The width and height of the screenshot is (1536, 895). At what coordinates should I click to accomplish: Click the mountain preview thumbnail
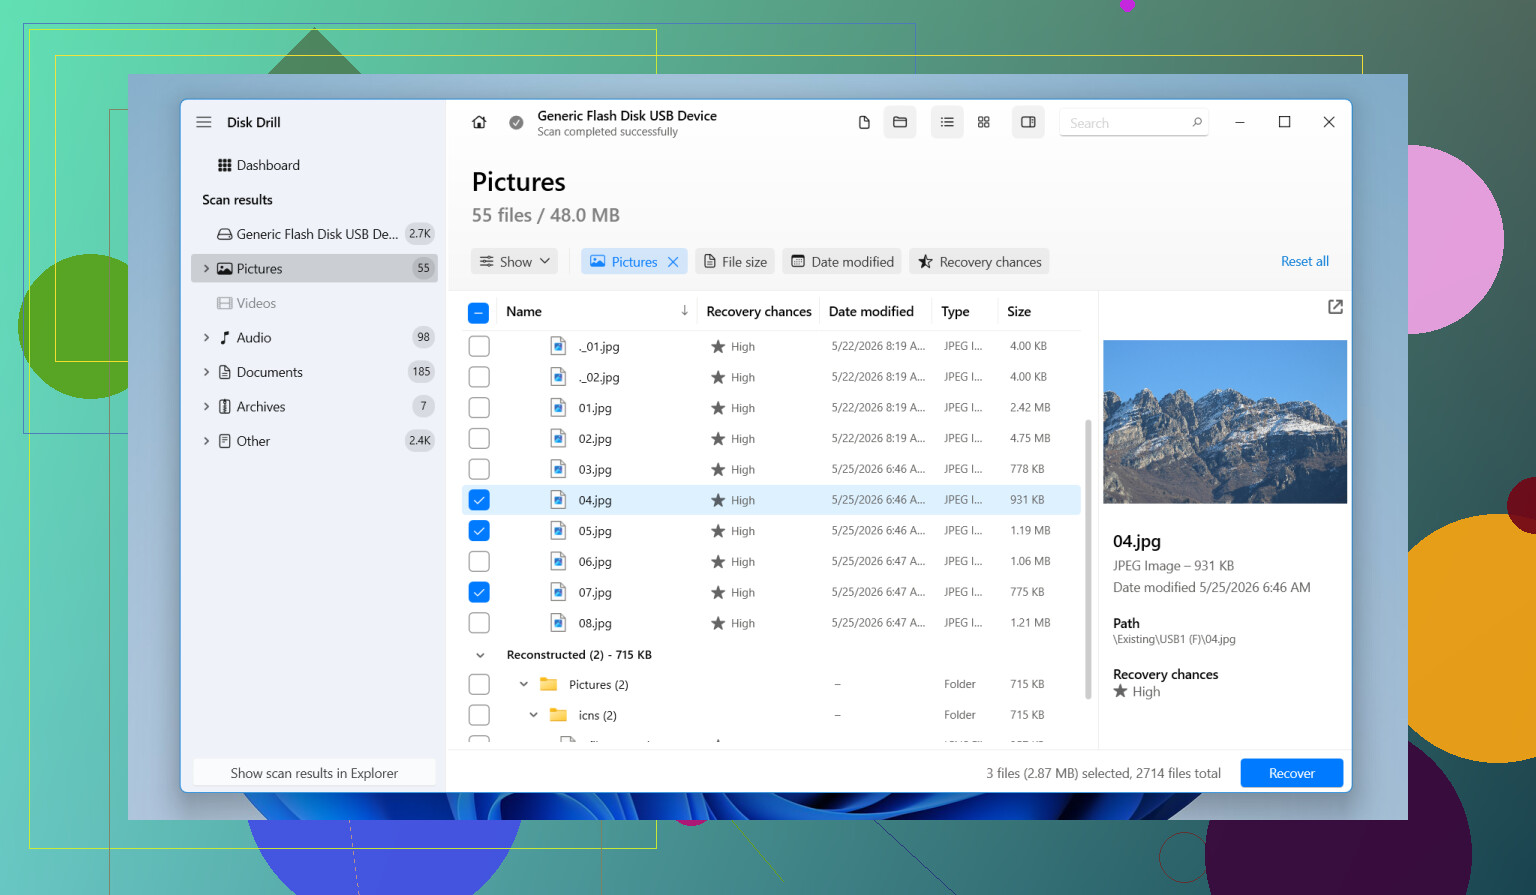(x=1225, y=422)
